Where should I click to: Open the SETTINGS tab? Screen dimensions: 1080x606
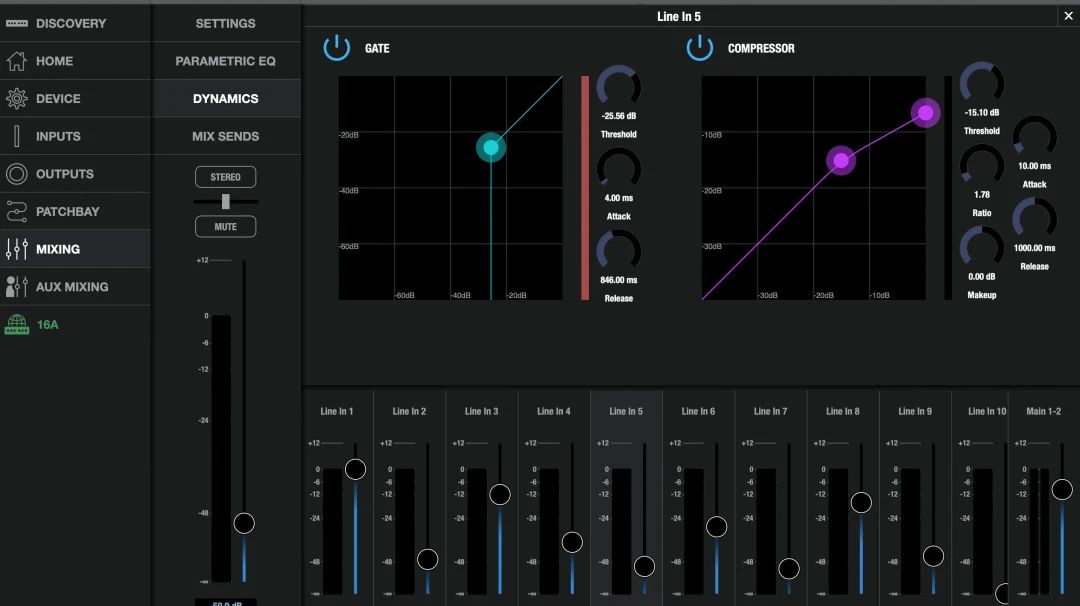(225, 23)
